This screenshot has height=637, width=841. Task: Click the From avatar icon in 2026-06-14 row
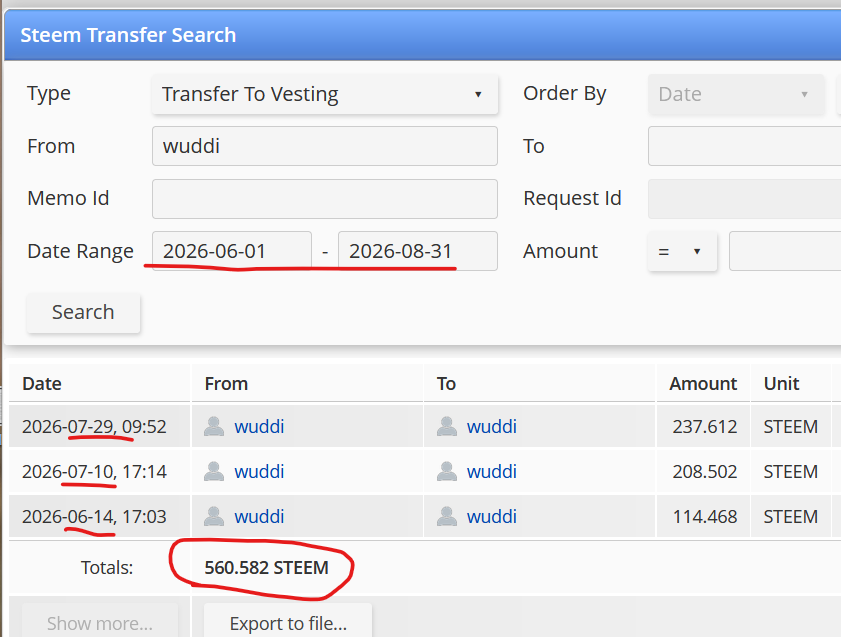[214, 516]
